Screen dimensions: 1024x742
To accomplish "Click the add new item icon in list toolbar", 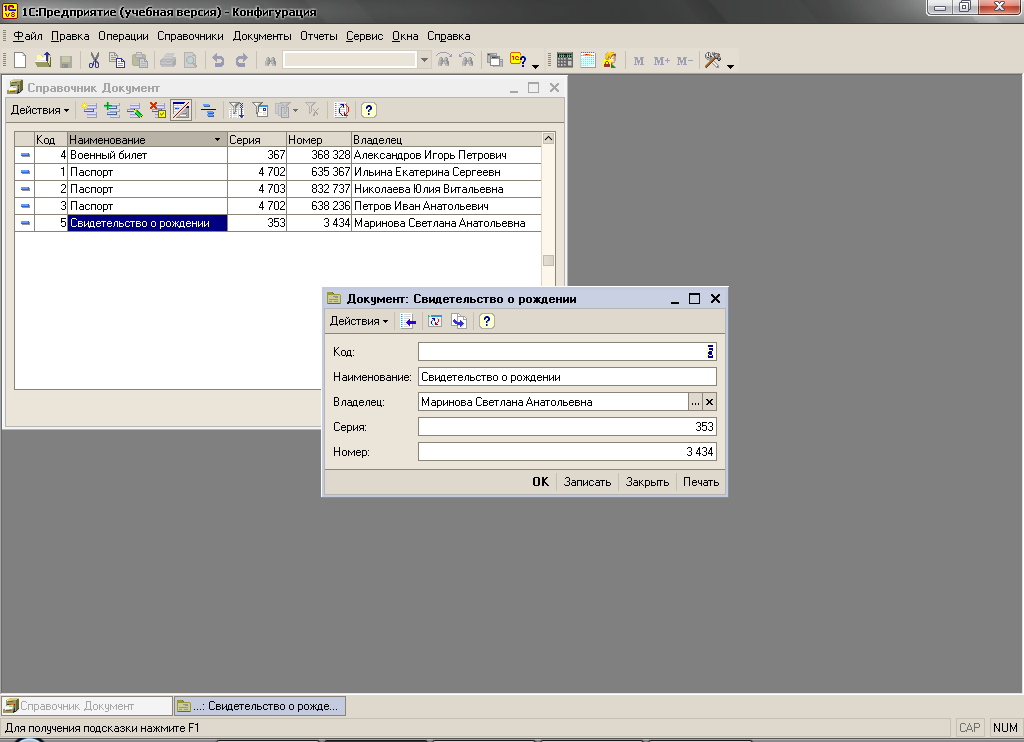I will (x=90, y=110).
